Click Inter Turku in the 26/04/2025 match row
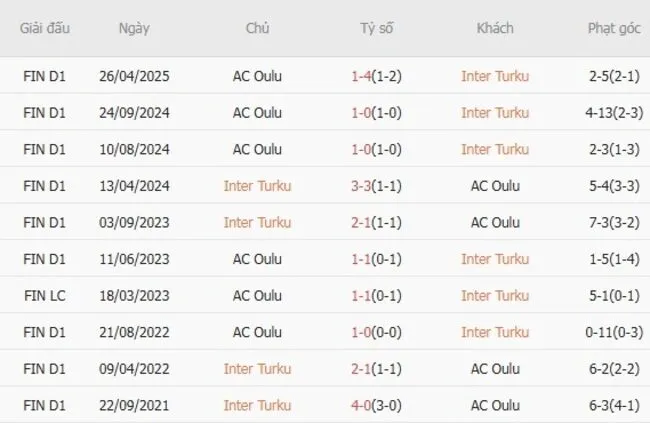 point(495,76)
